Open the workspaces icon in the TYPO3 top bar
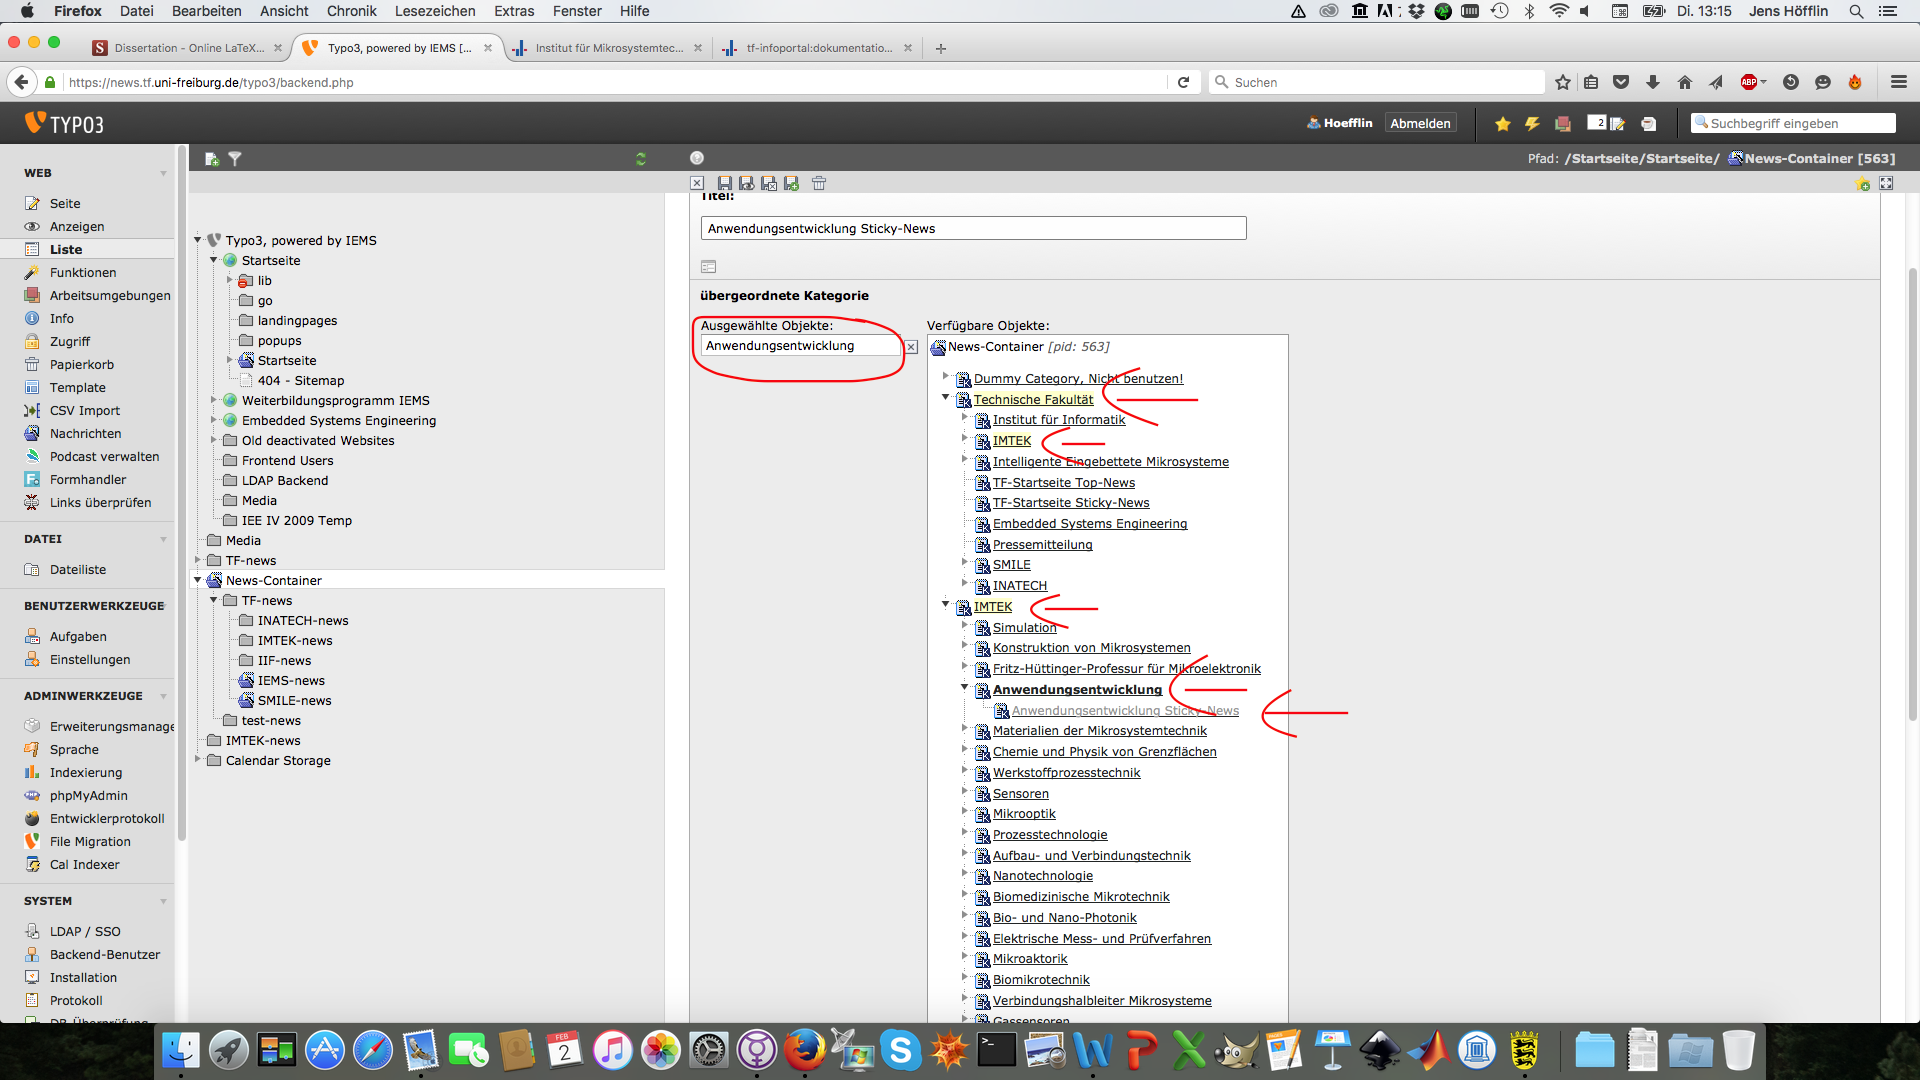 pyautogui.click(x=1563, y=124)
